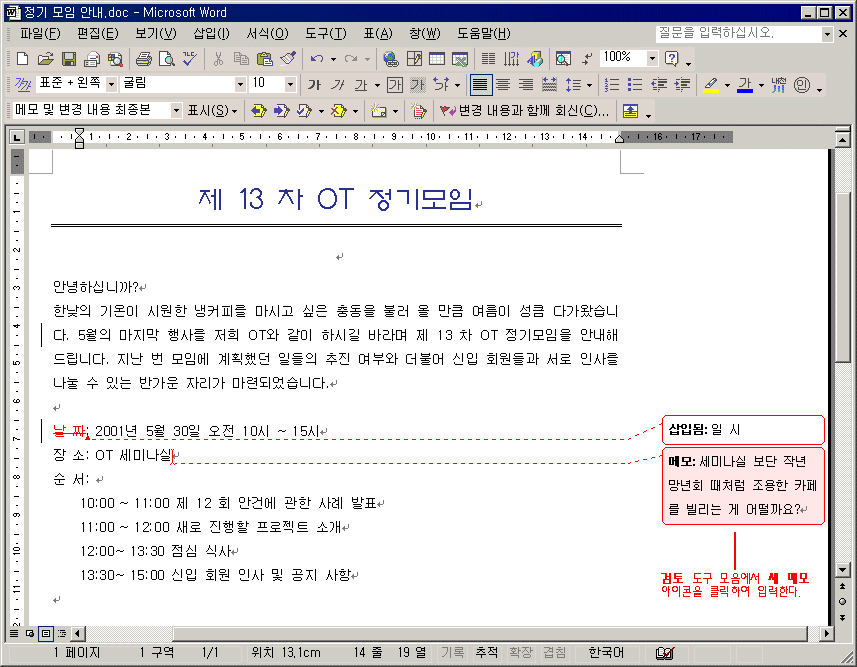Open the font name dropdown showing 굴림
857x667 pixels.
(240, 85)
